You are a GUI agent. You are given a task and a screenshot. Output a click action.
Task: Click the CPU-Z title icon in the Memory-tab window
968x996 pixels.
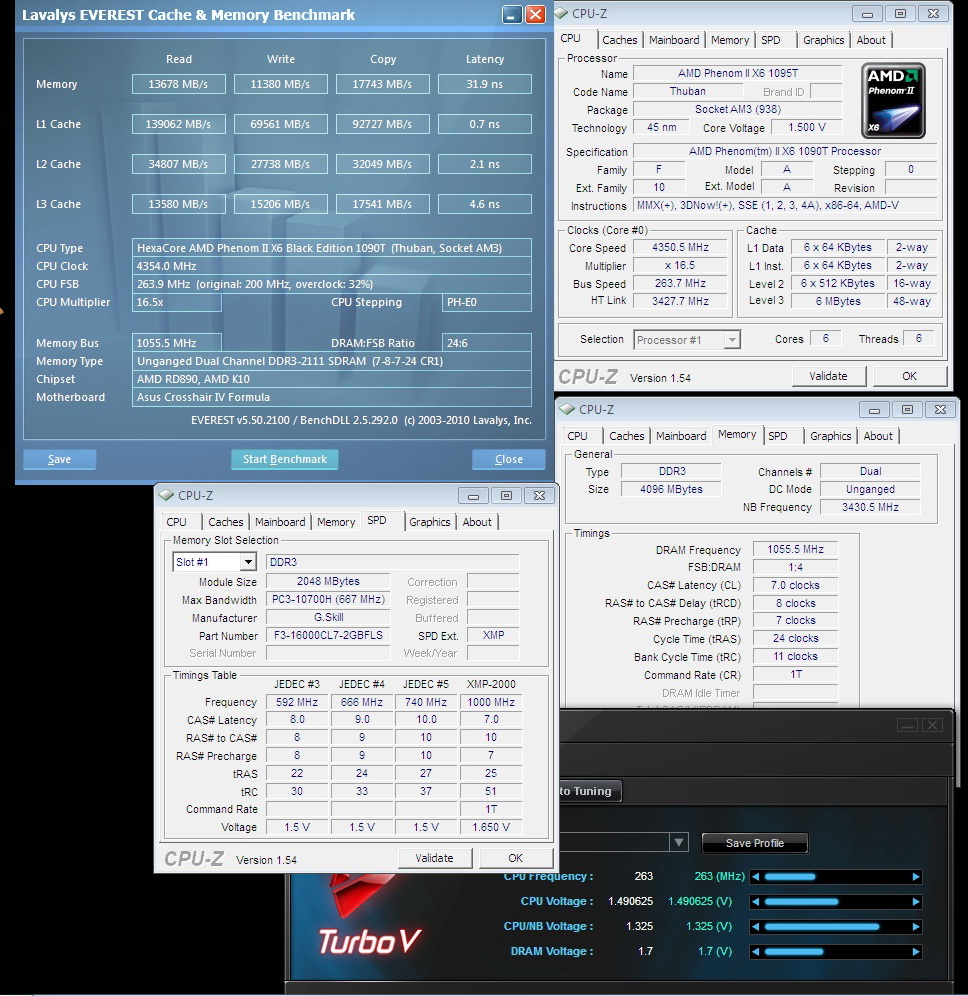567,409
